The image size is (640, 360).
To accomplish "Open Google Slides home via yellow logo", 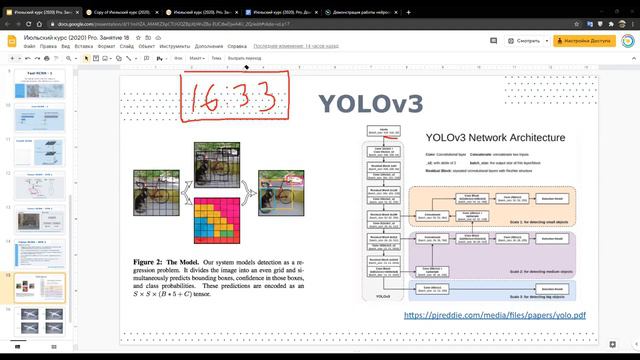I will pos(12,41).
